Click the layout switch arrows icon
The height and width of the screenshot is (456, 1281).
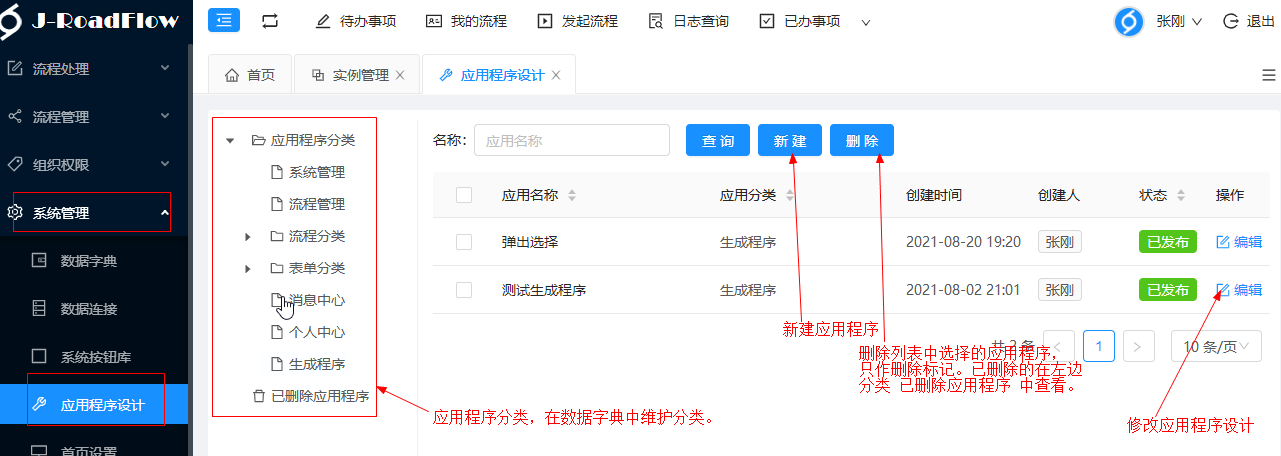(x=270, y=21)
